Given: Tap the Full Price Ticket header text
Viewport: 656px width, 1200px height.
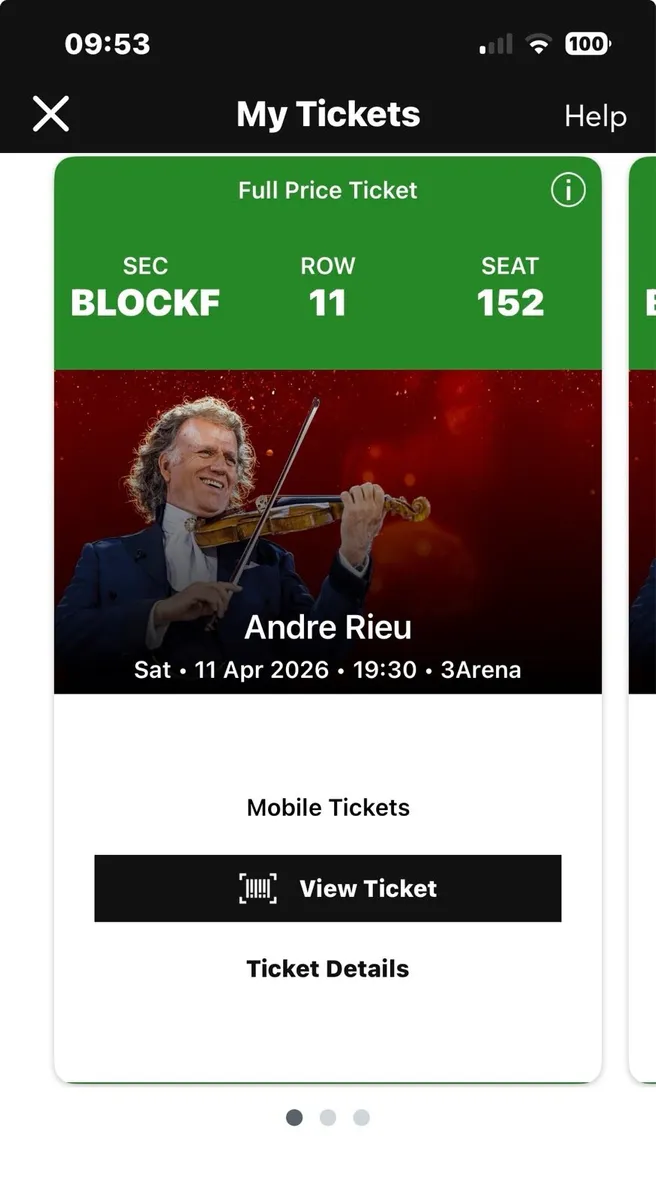Looking at the screenshot, I should click(328, 190).
